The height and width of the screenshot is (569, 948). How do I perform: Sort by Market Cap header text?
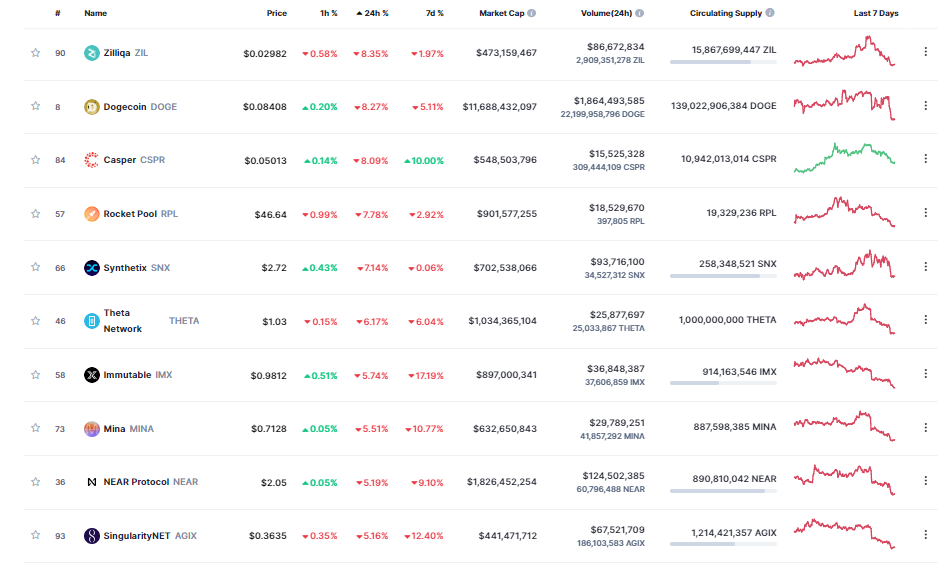point(501,13)
